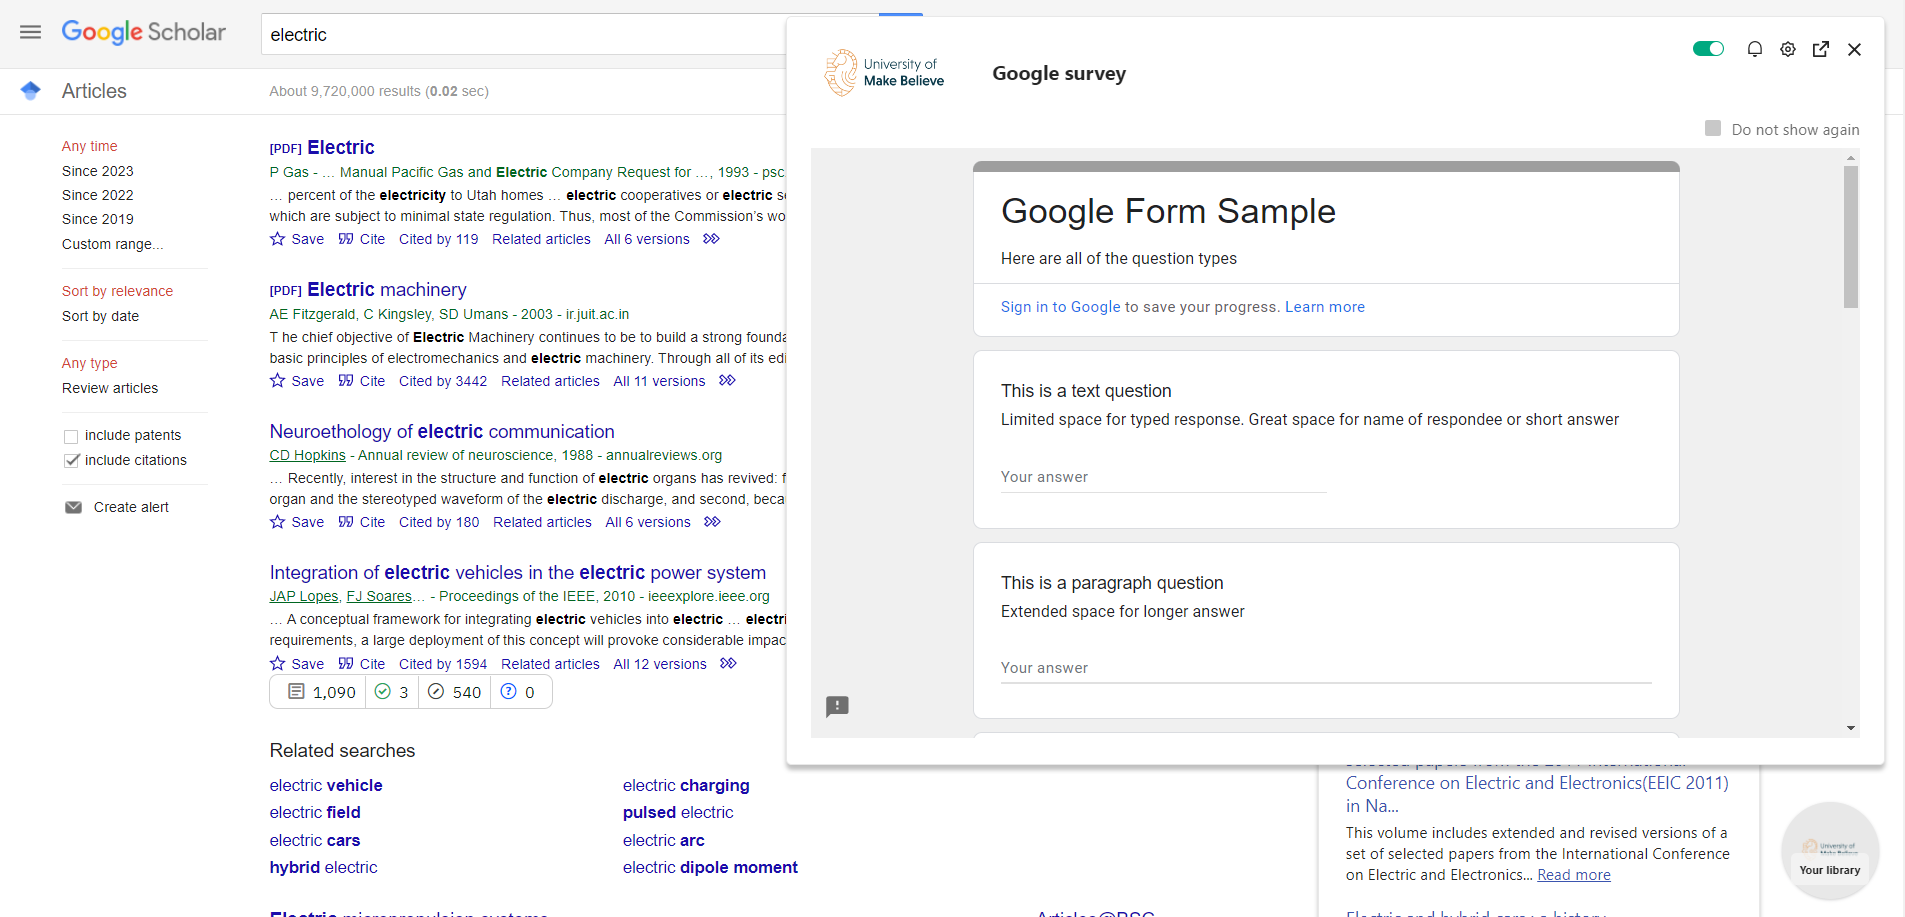Click 'Learn more' link in the form

[x=1325, y=307]
